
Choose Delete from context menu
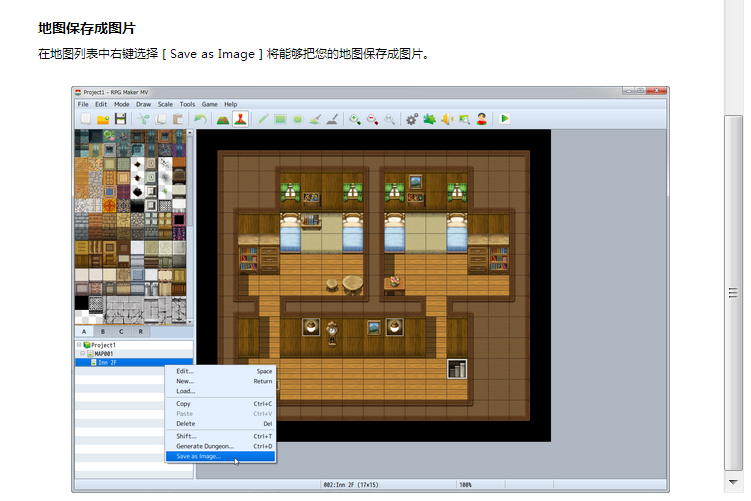click(220, 424)
